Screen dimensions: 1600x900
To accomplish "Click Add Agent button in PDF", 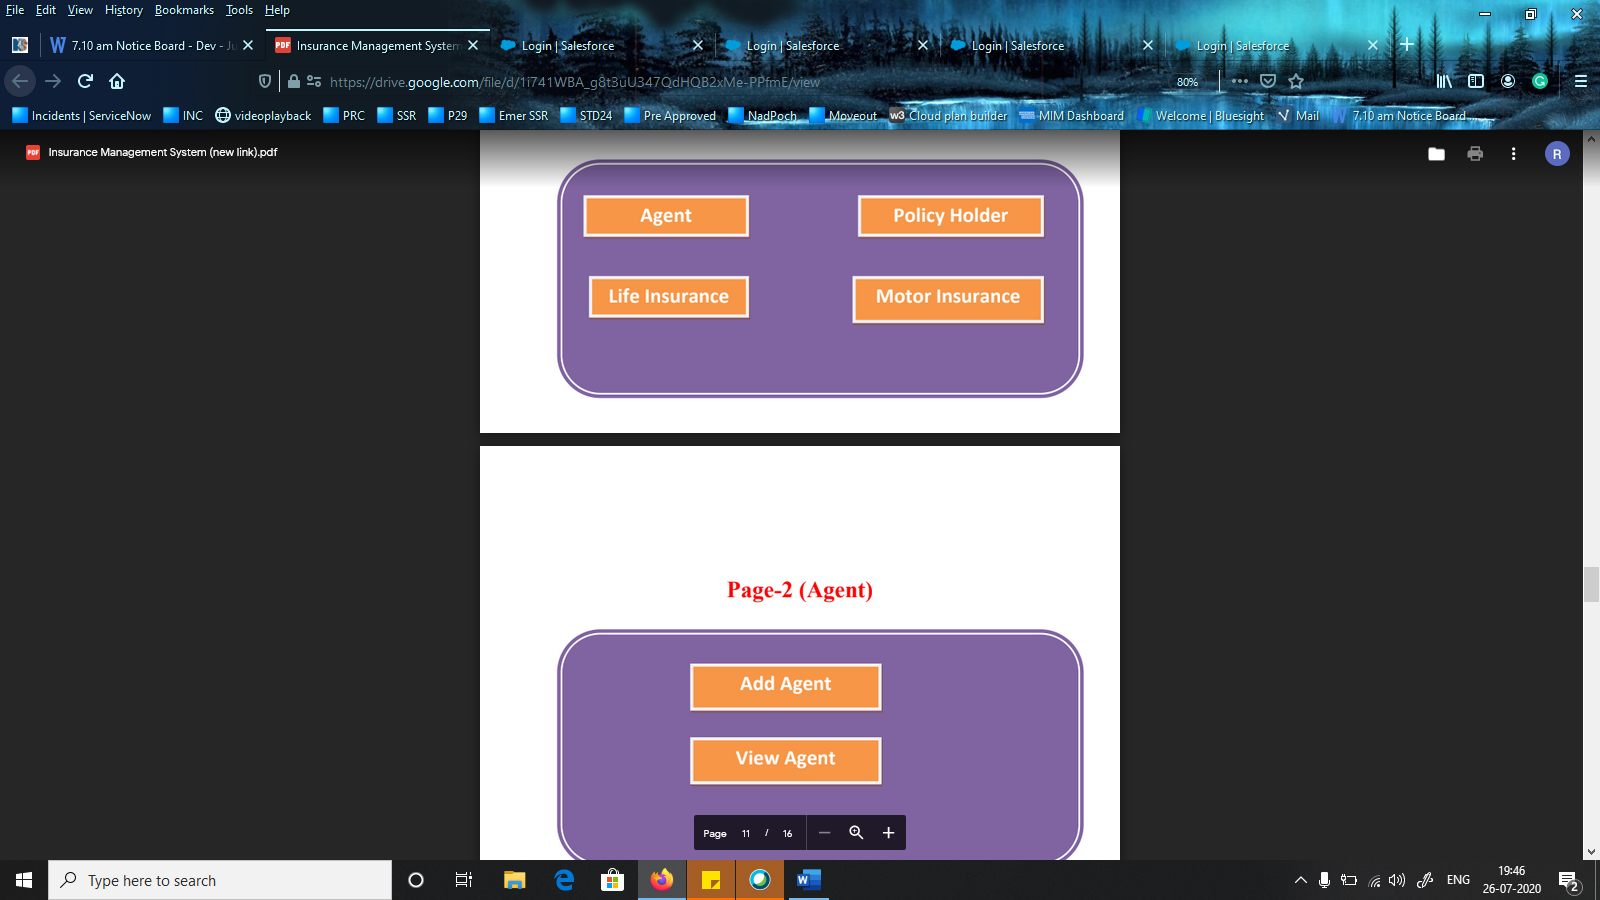I will (786, 687).
